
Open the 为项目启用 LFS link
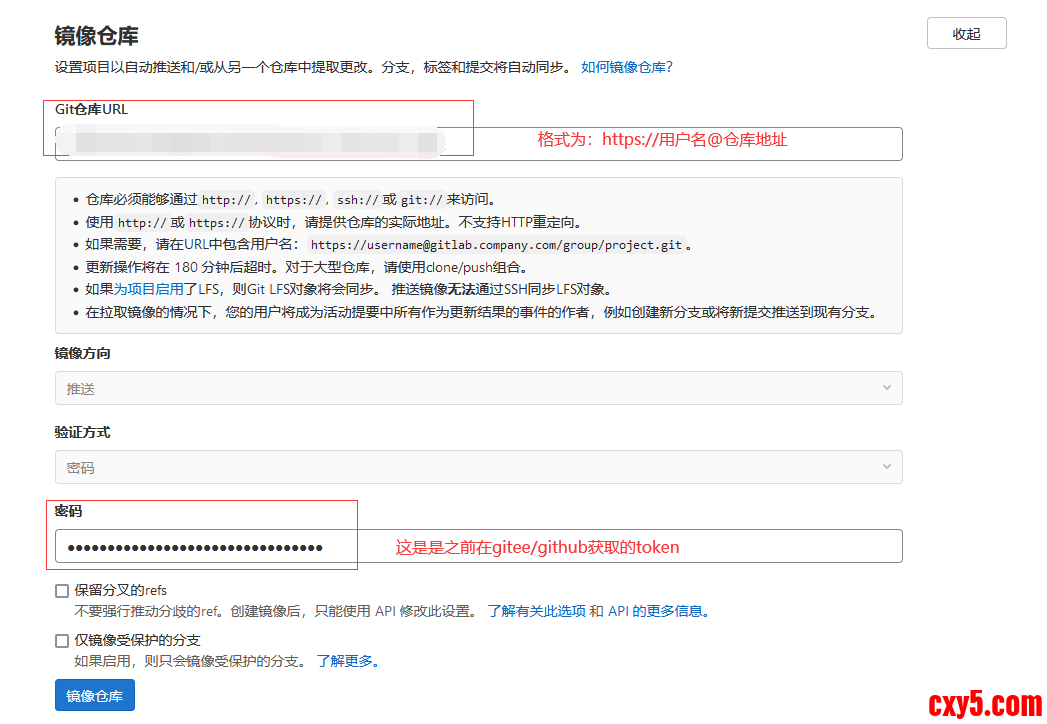click(148, 289)
